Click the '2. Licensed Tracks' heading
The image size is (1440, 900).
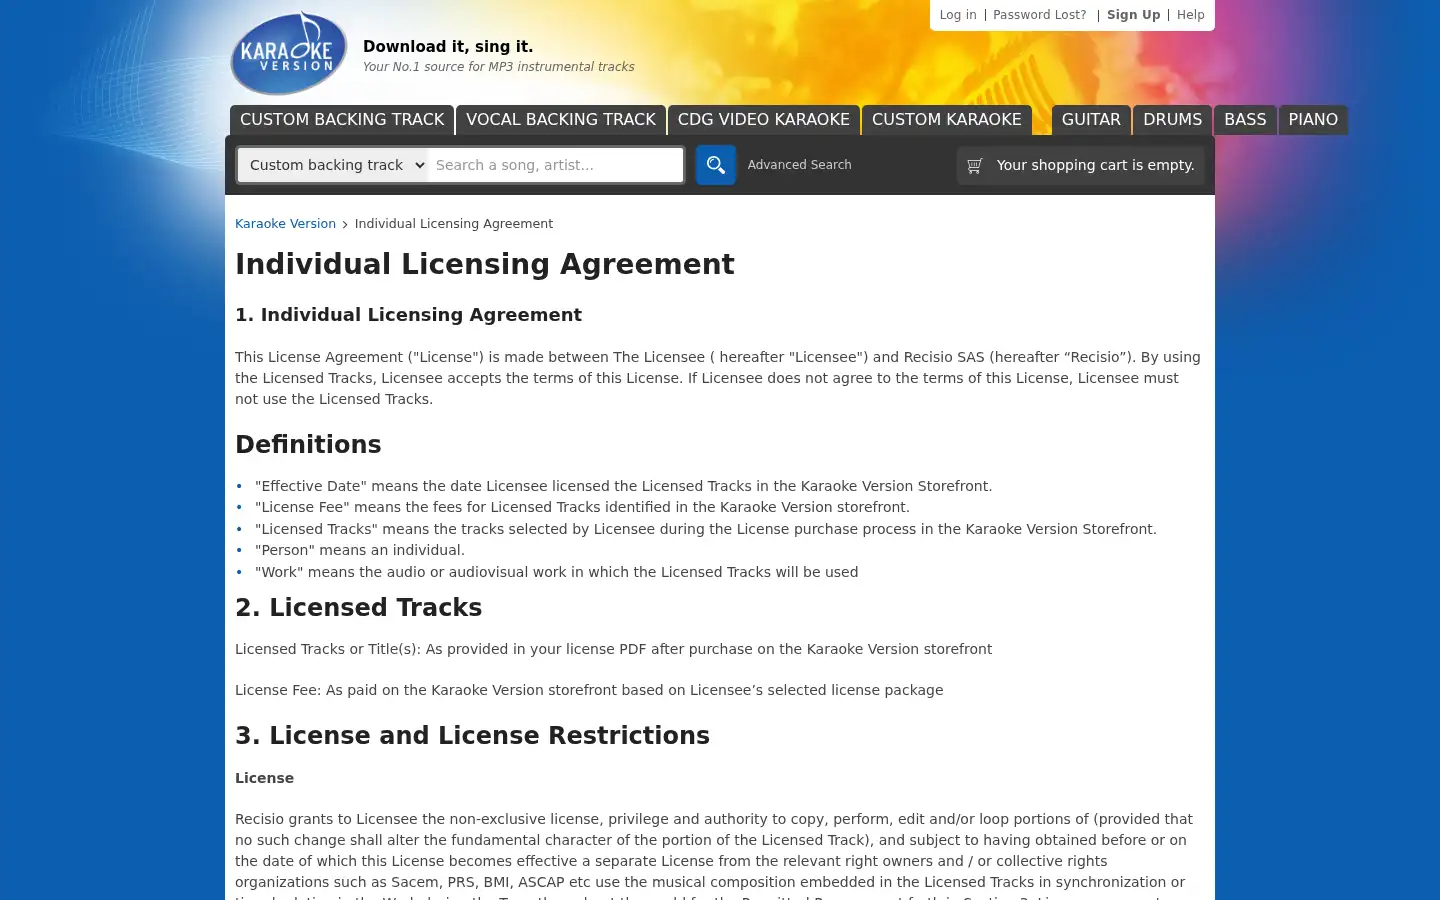358,608
